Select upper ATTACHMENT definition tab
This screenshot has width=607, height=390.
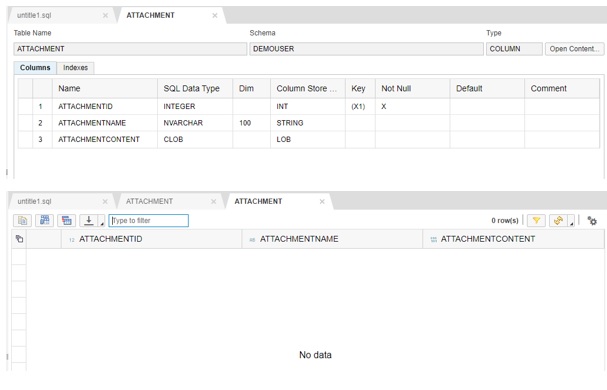[x=151, y=15]
